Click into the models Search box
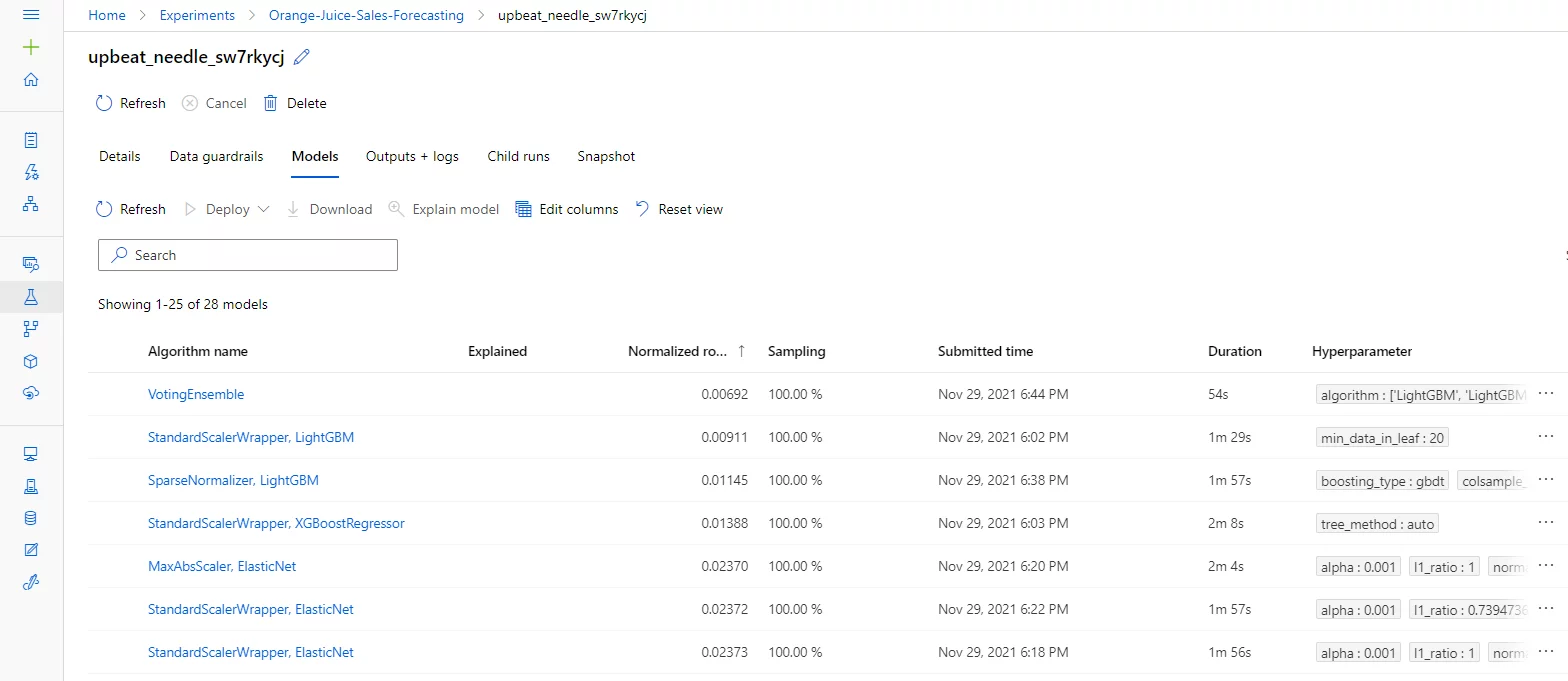The width and height of the screenshot is (1568, 681). pyautogui.click(x=248, y=255)
